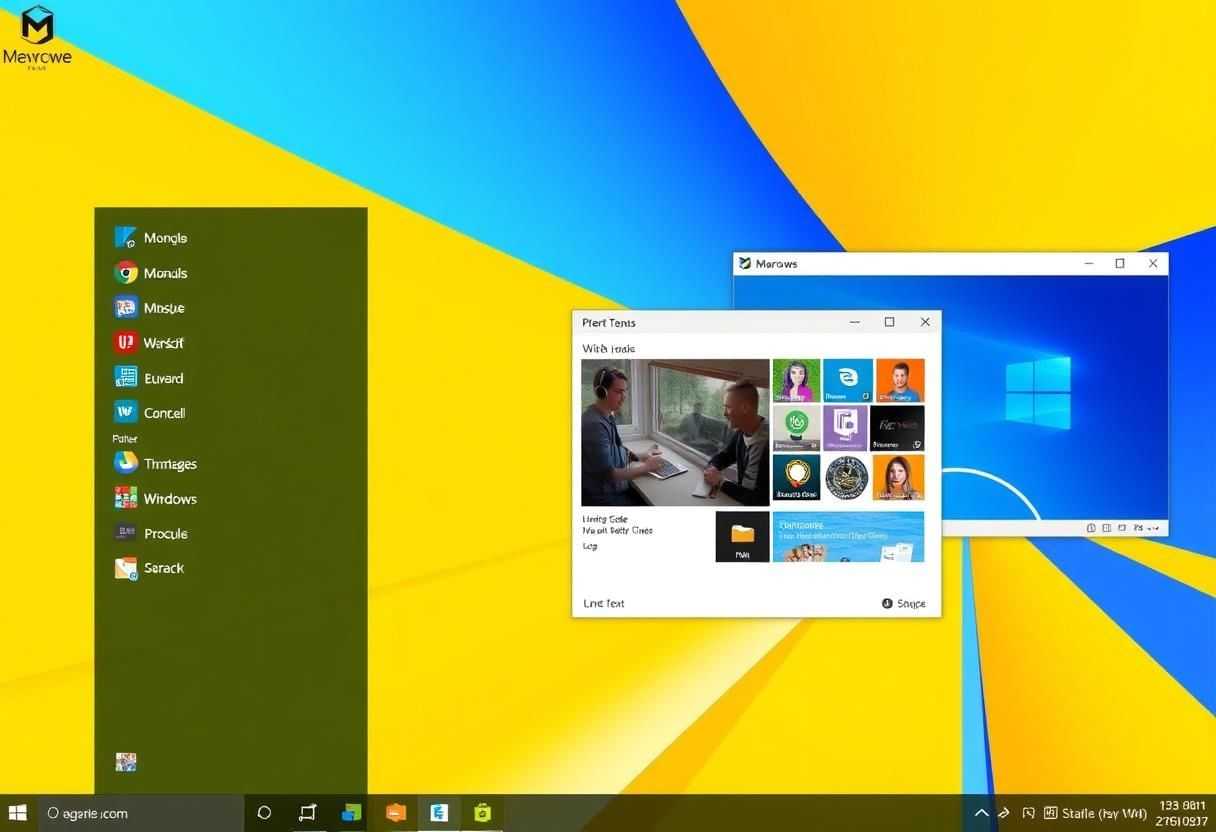Open the wide blue banner tile

coord(848,536)
